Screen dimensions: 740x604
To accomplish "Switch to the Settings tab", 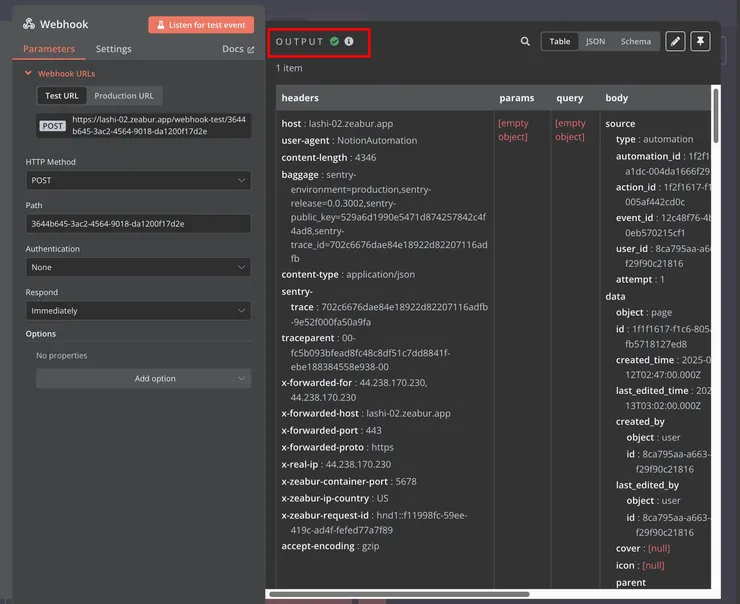I will pyautogui.click(x=113, y=49).
